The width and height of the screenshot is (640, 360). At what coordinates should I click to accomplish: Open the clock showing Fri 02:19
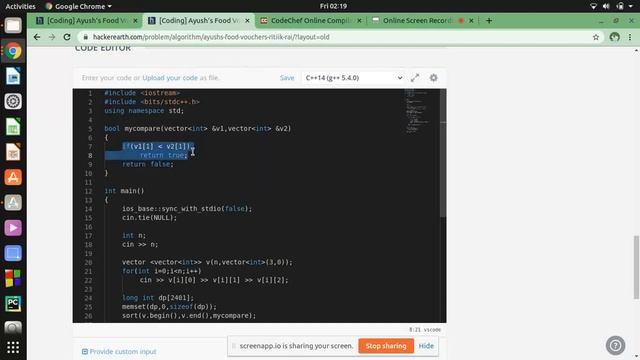333,6
